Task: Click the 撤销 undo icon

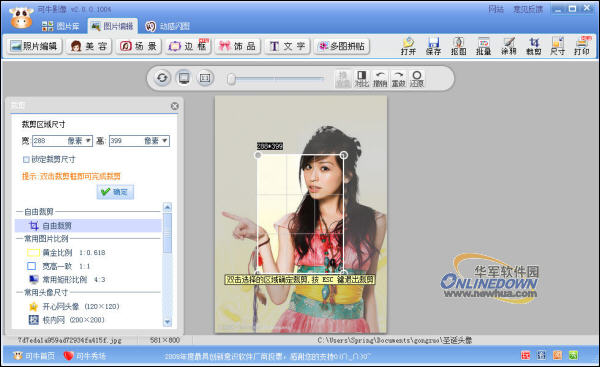Action: pos(380,78)
